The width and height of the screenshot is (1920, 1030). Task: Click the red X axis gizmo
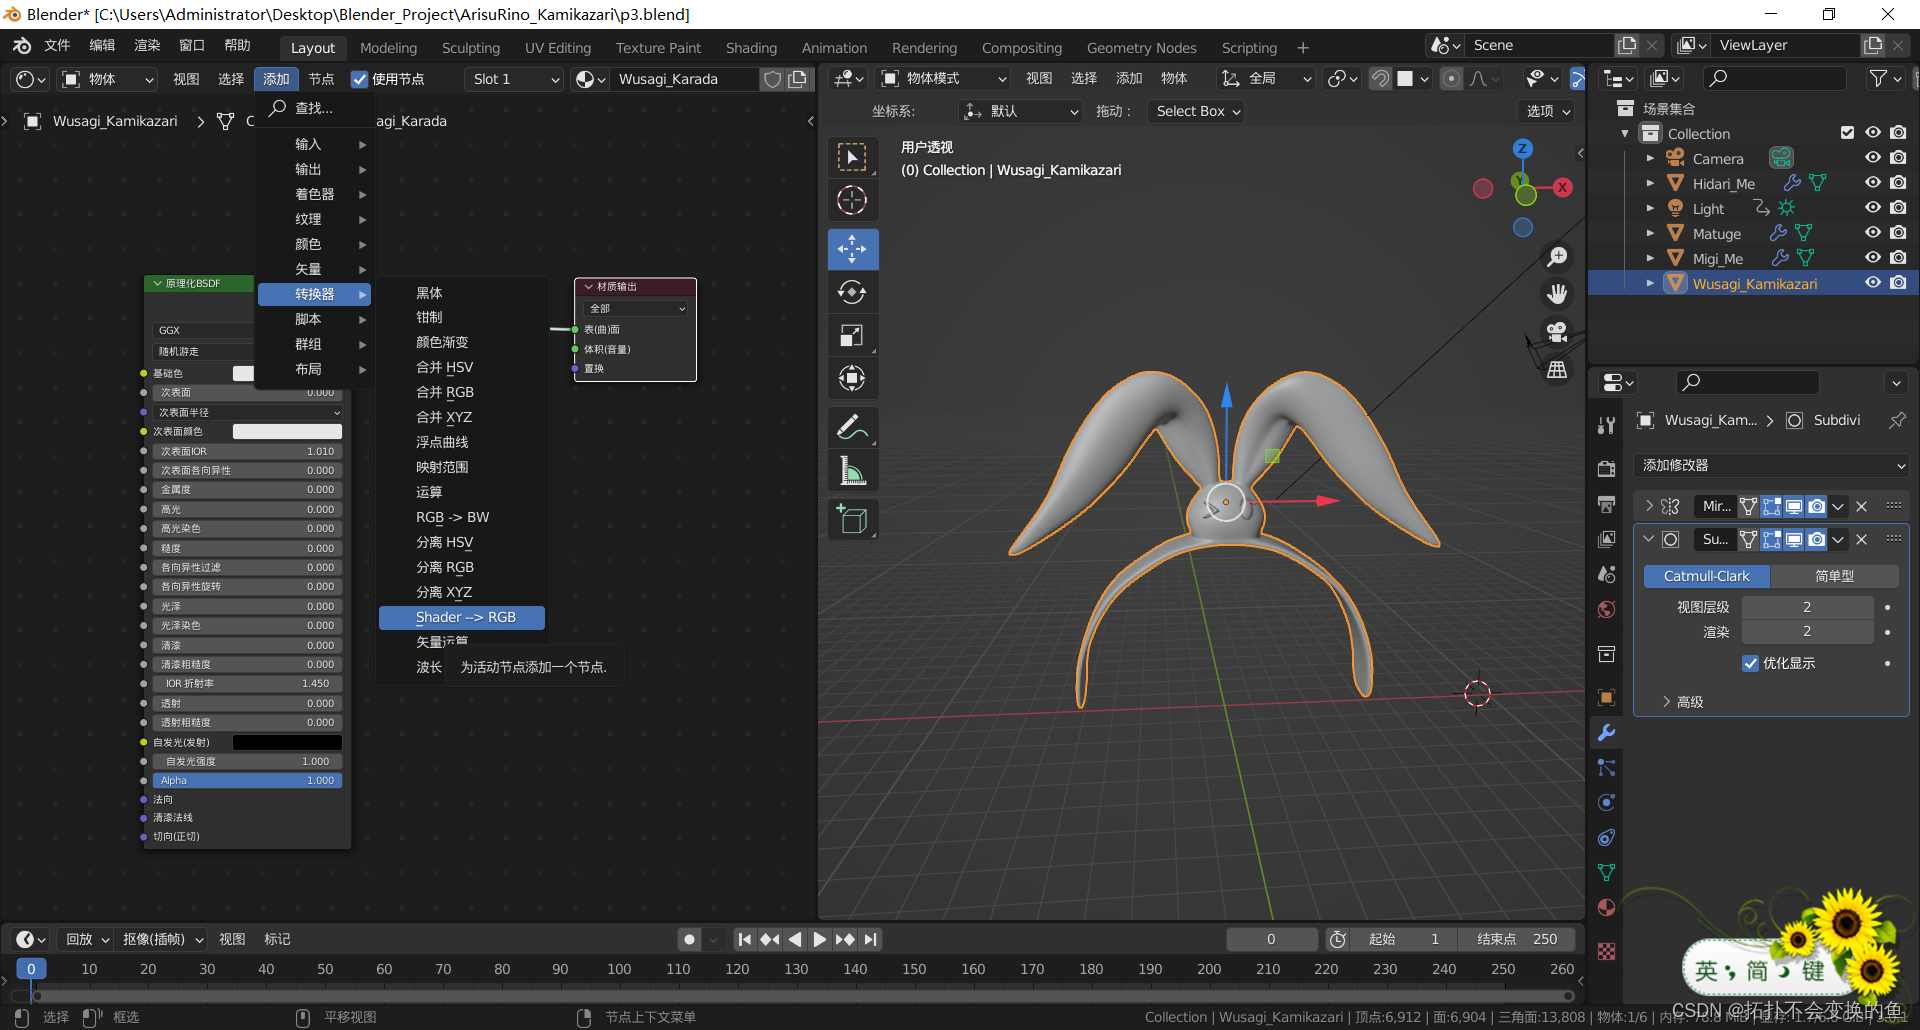(x=1562, y=187)
